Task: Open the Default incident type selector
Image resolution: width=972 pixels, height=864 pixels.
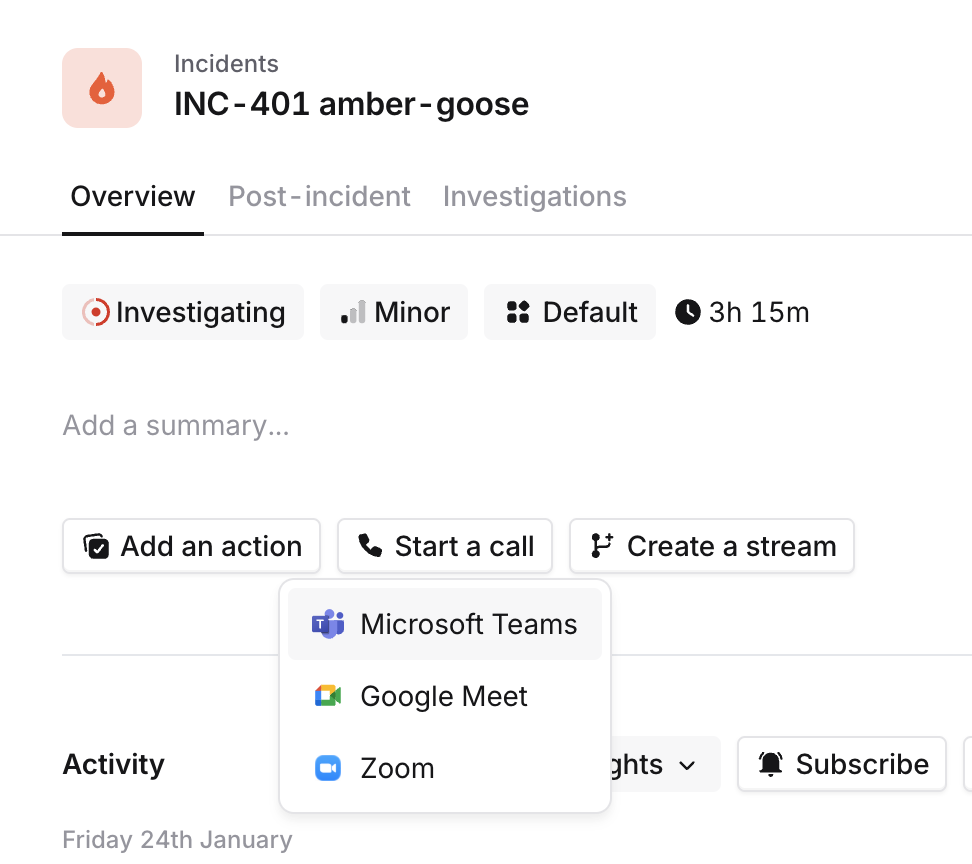Action: pyautogui.click(x=570, y=312)
